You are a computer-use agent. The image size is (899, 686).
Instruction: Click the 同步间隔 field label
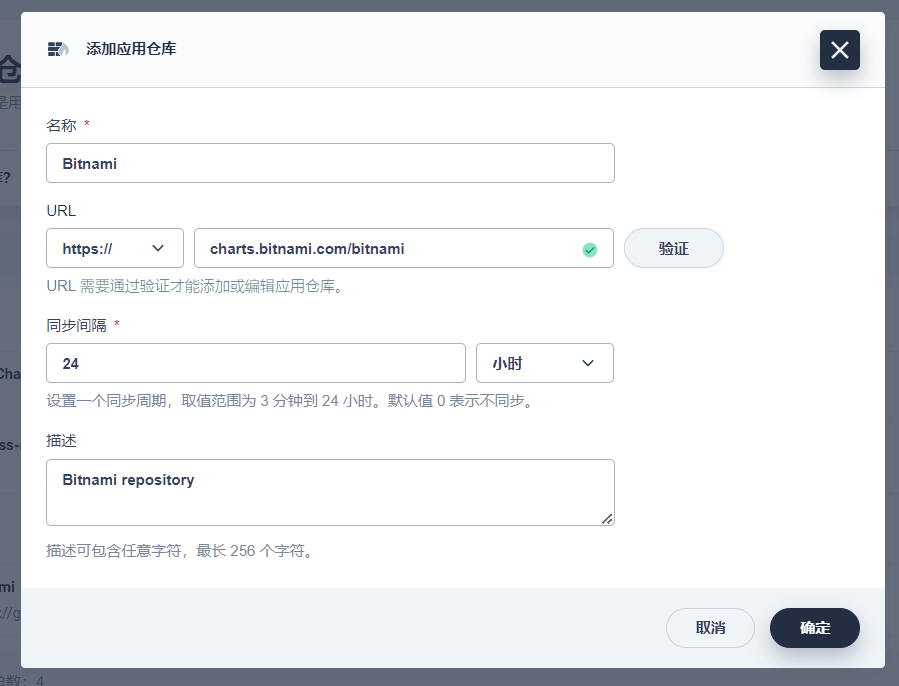click(x=77, y=325)
